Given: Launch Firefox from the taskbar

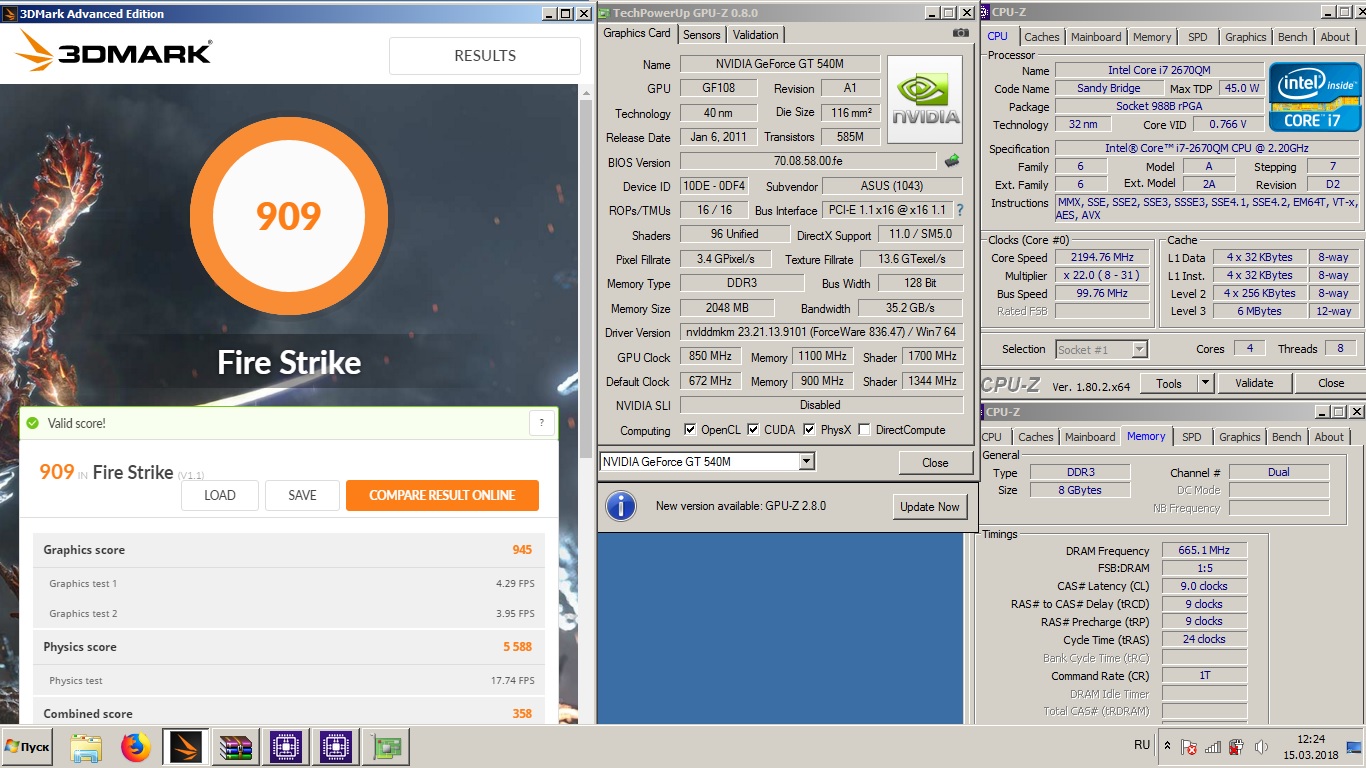Looking at the screenshot, I should [136, 748].
